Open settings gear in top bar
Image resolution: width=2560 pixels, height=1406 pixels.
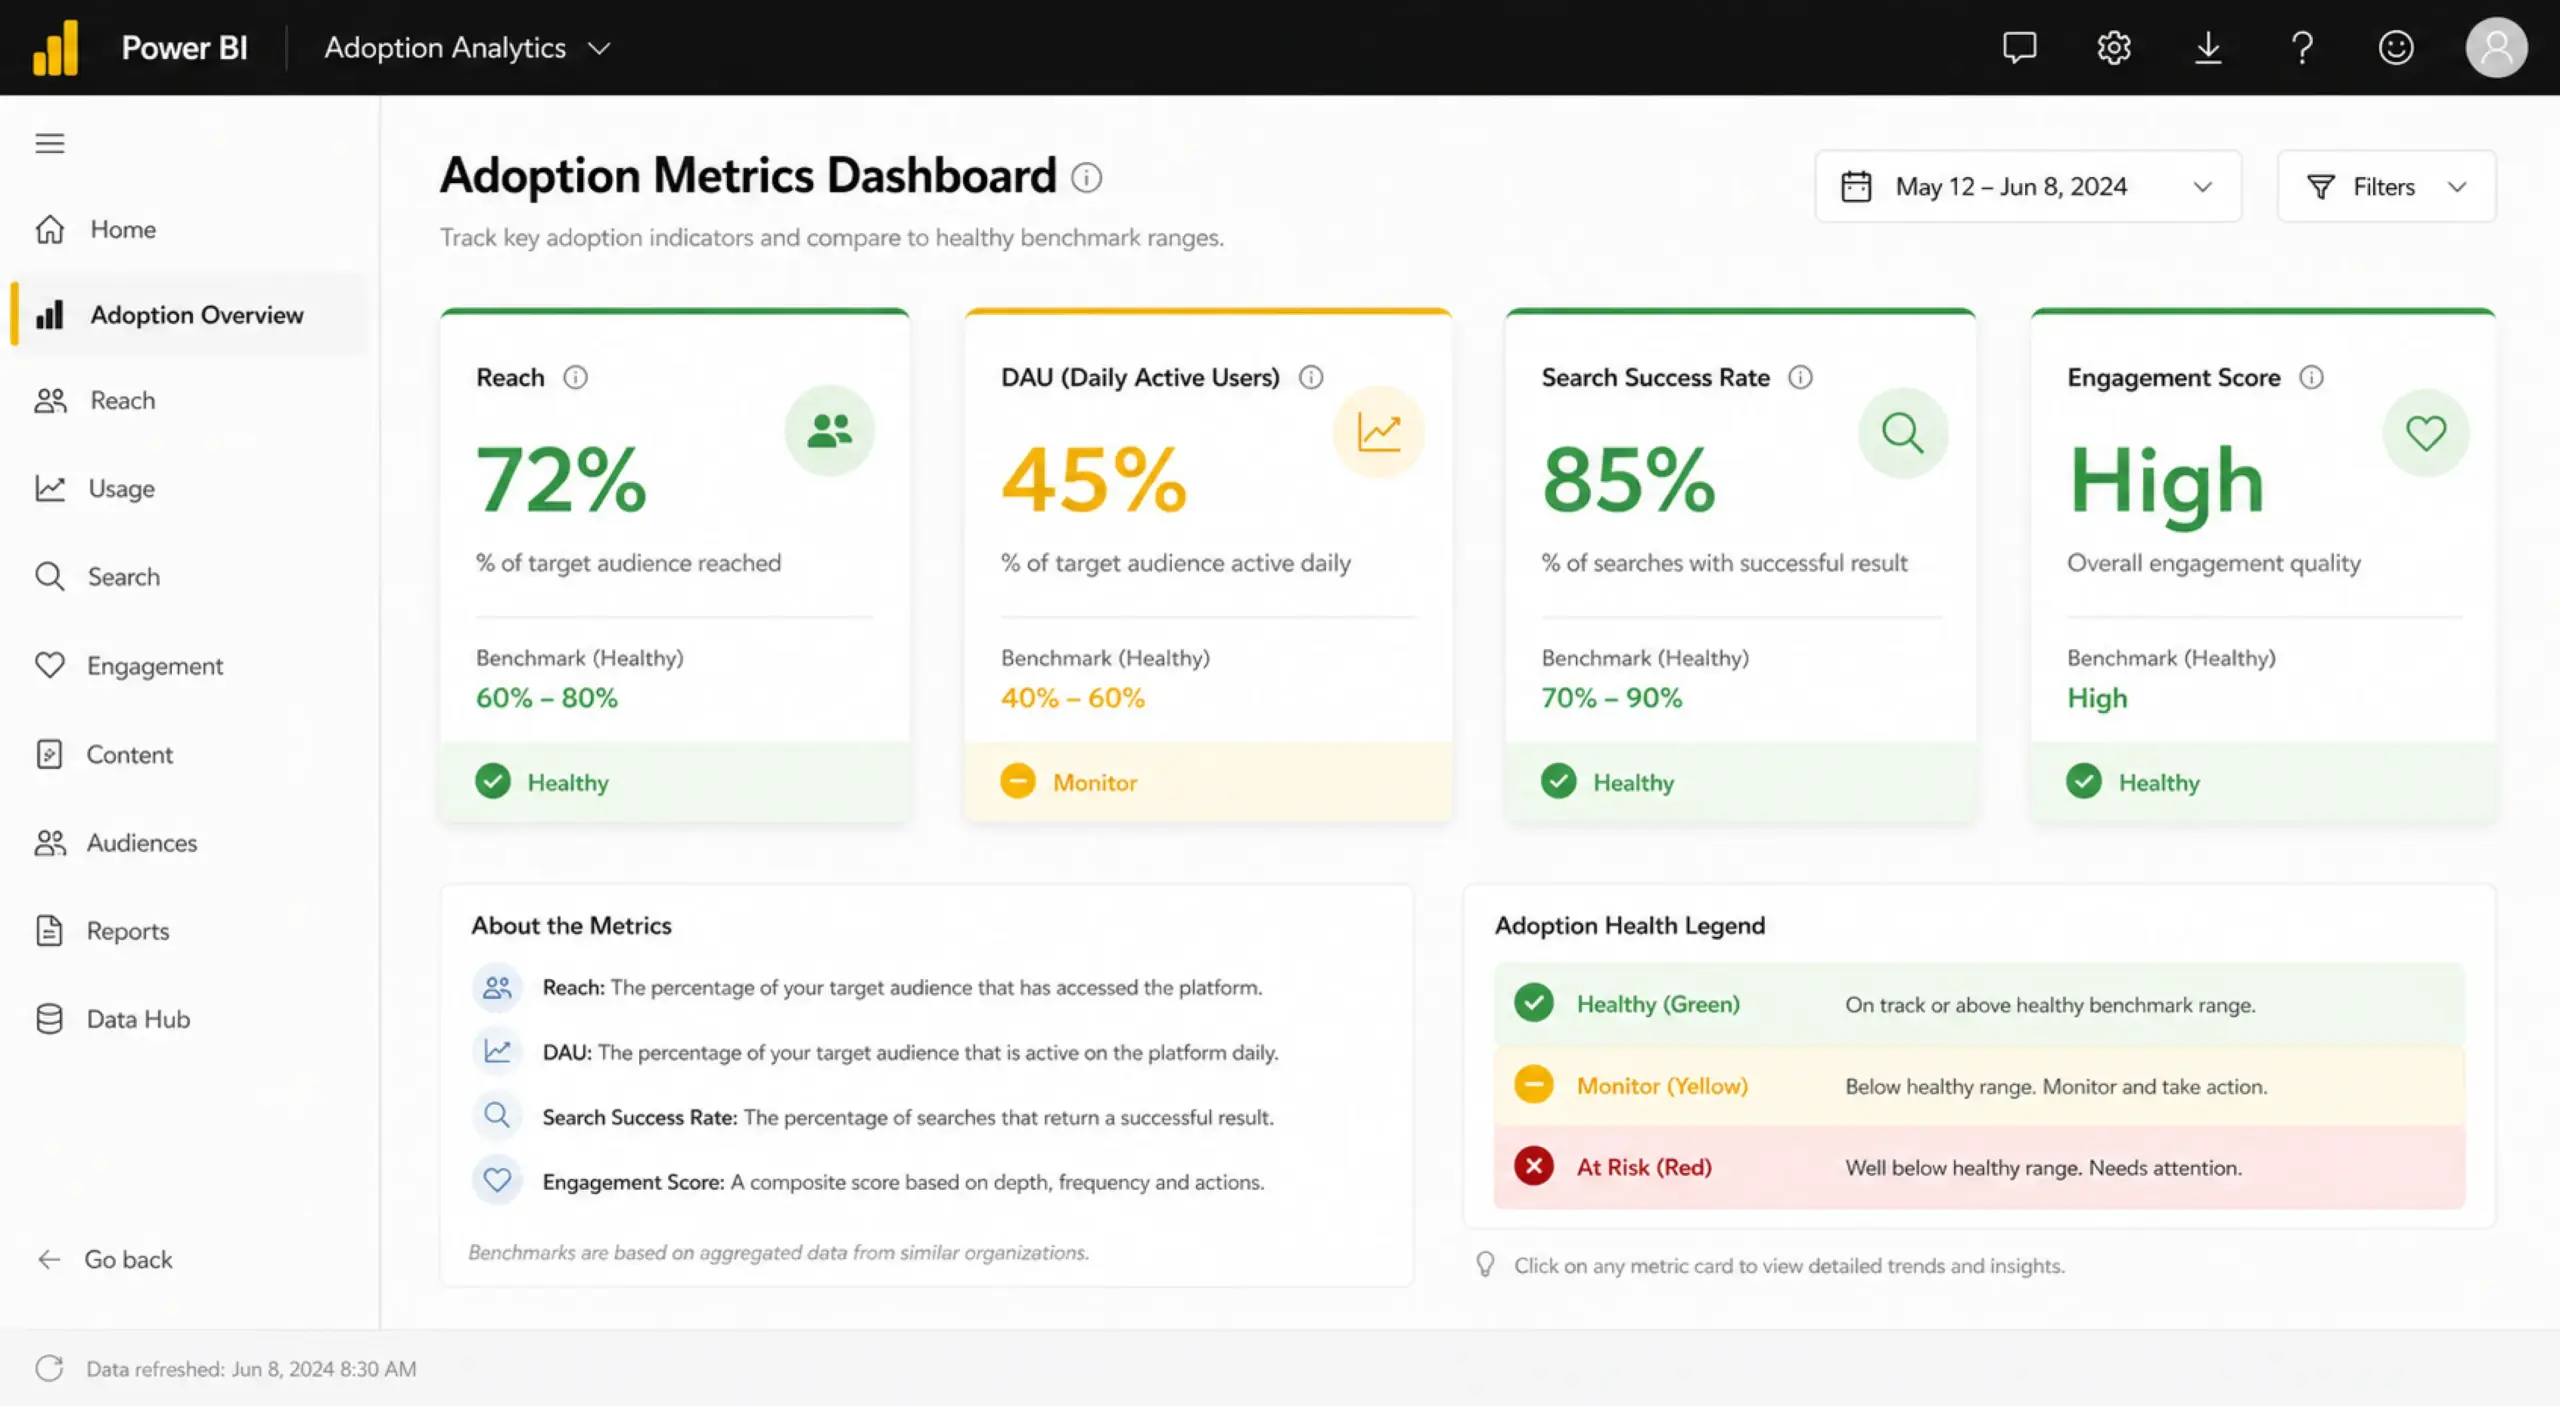[2113, 47]
